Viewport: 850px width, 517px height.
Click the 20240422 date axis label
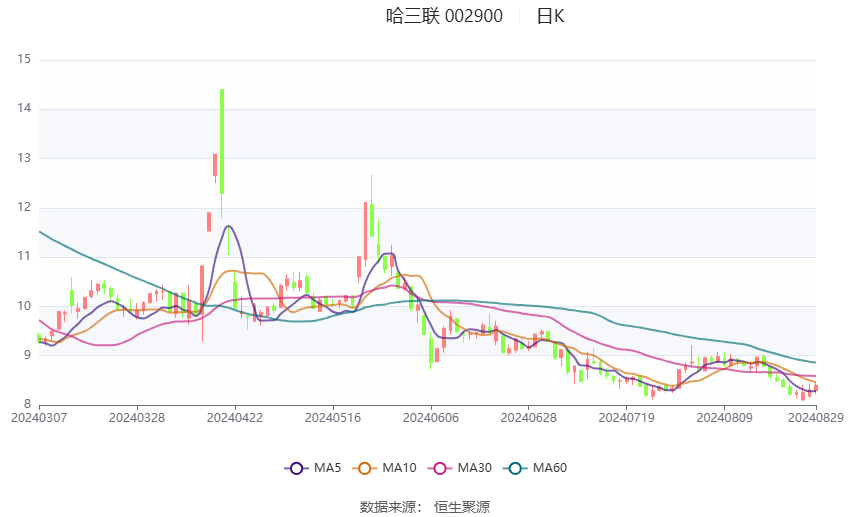[x=235, y=418]
